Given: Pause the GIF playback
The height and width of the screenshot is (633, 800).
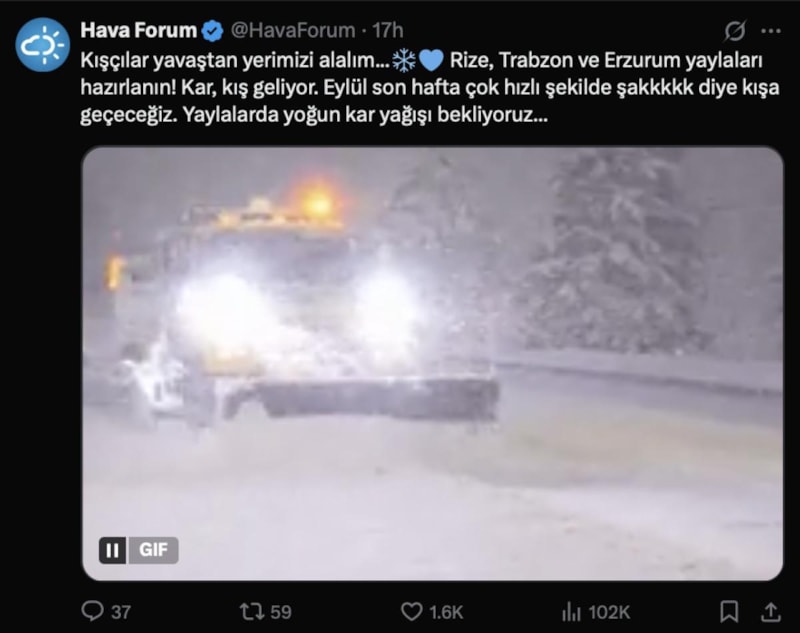Looking at the screenshot, I should click(x=112, y=550).
